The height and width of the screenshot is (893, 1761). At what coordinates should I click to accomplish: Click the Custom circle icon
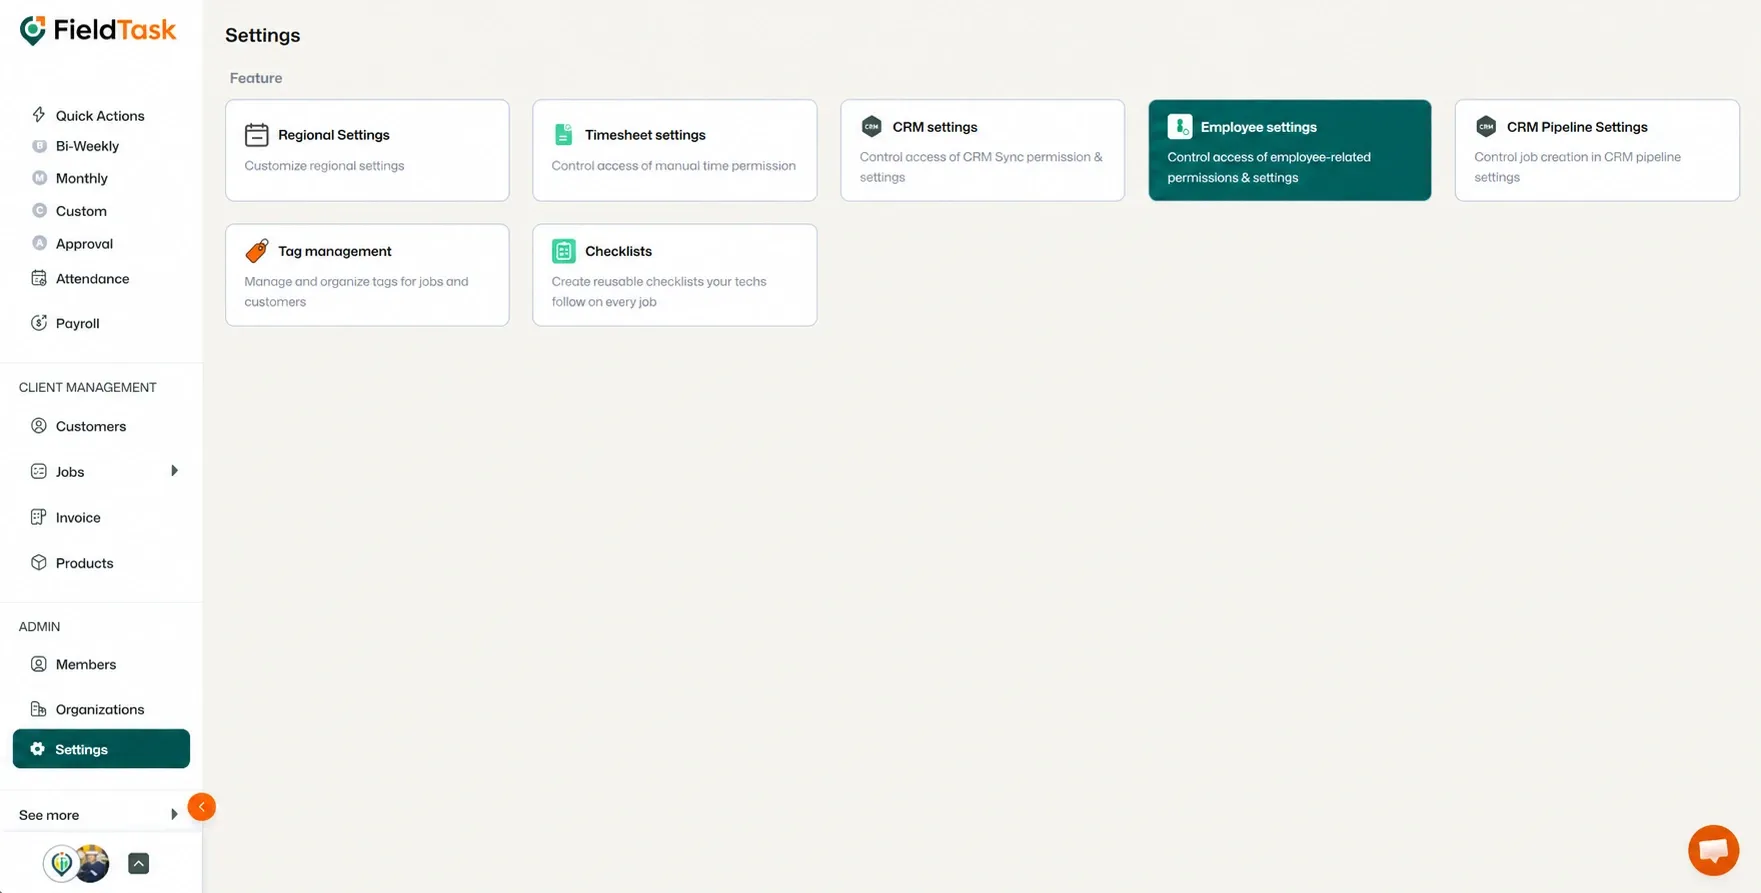[39, 211]
